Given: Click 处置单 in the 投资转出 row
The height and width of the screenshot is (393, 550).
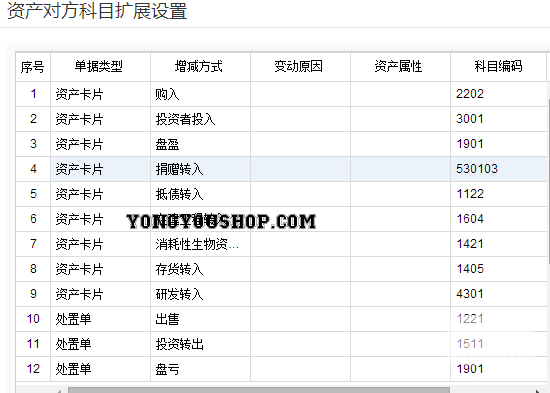Looking at the screenshot, I should pos(73,344).
